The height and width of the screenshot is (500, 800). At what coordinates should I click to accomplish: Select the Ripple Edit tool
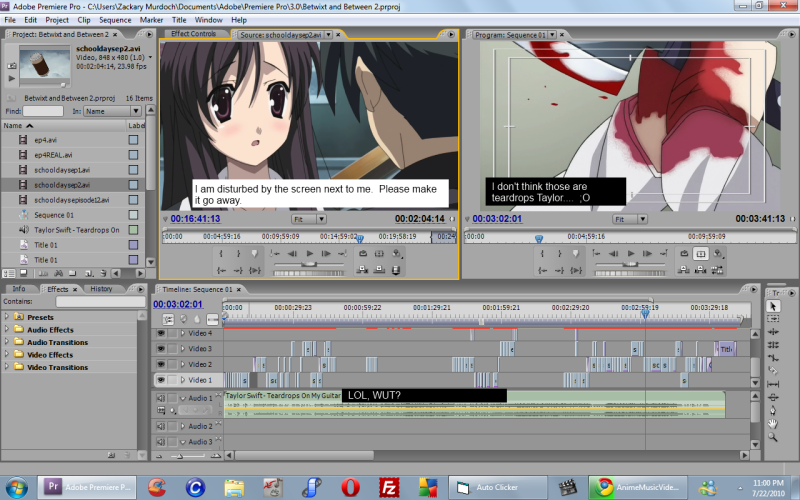[772, 332]
